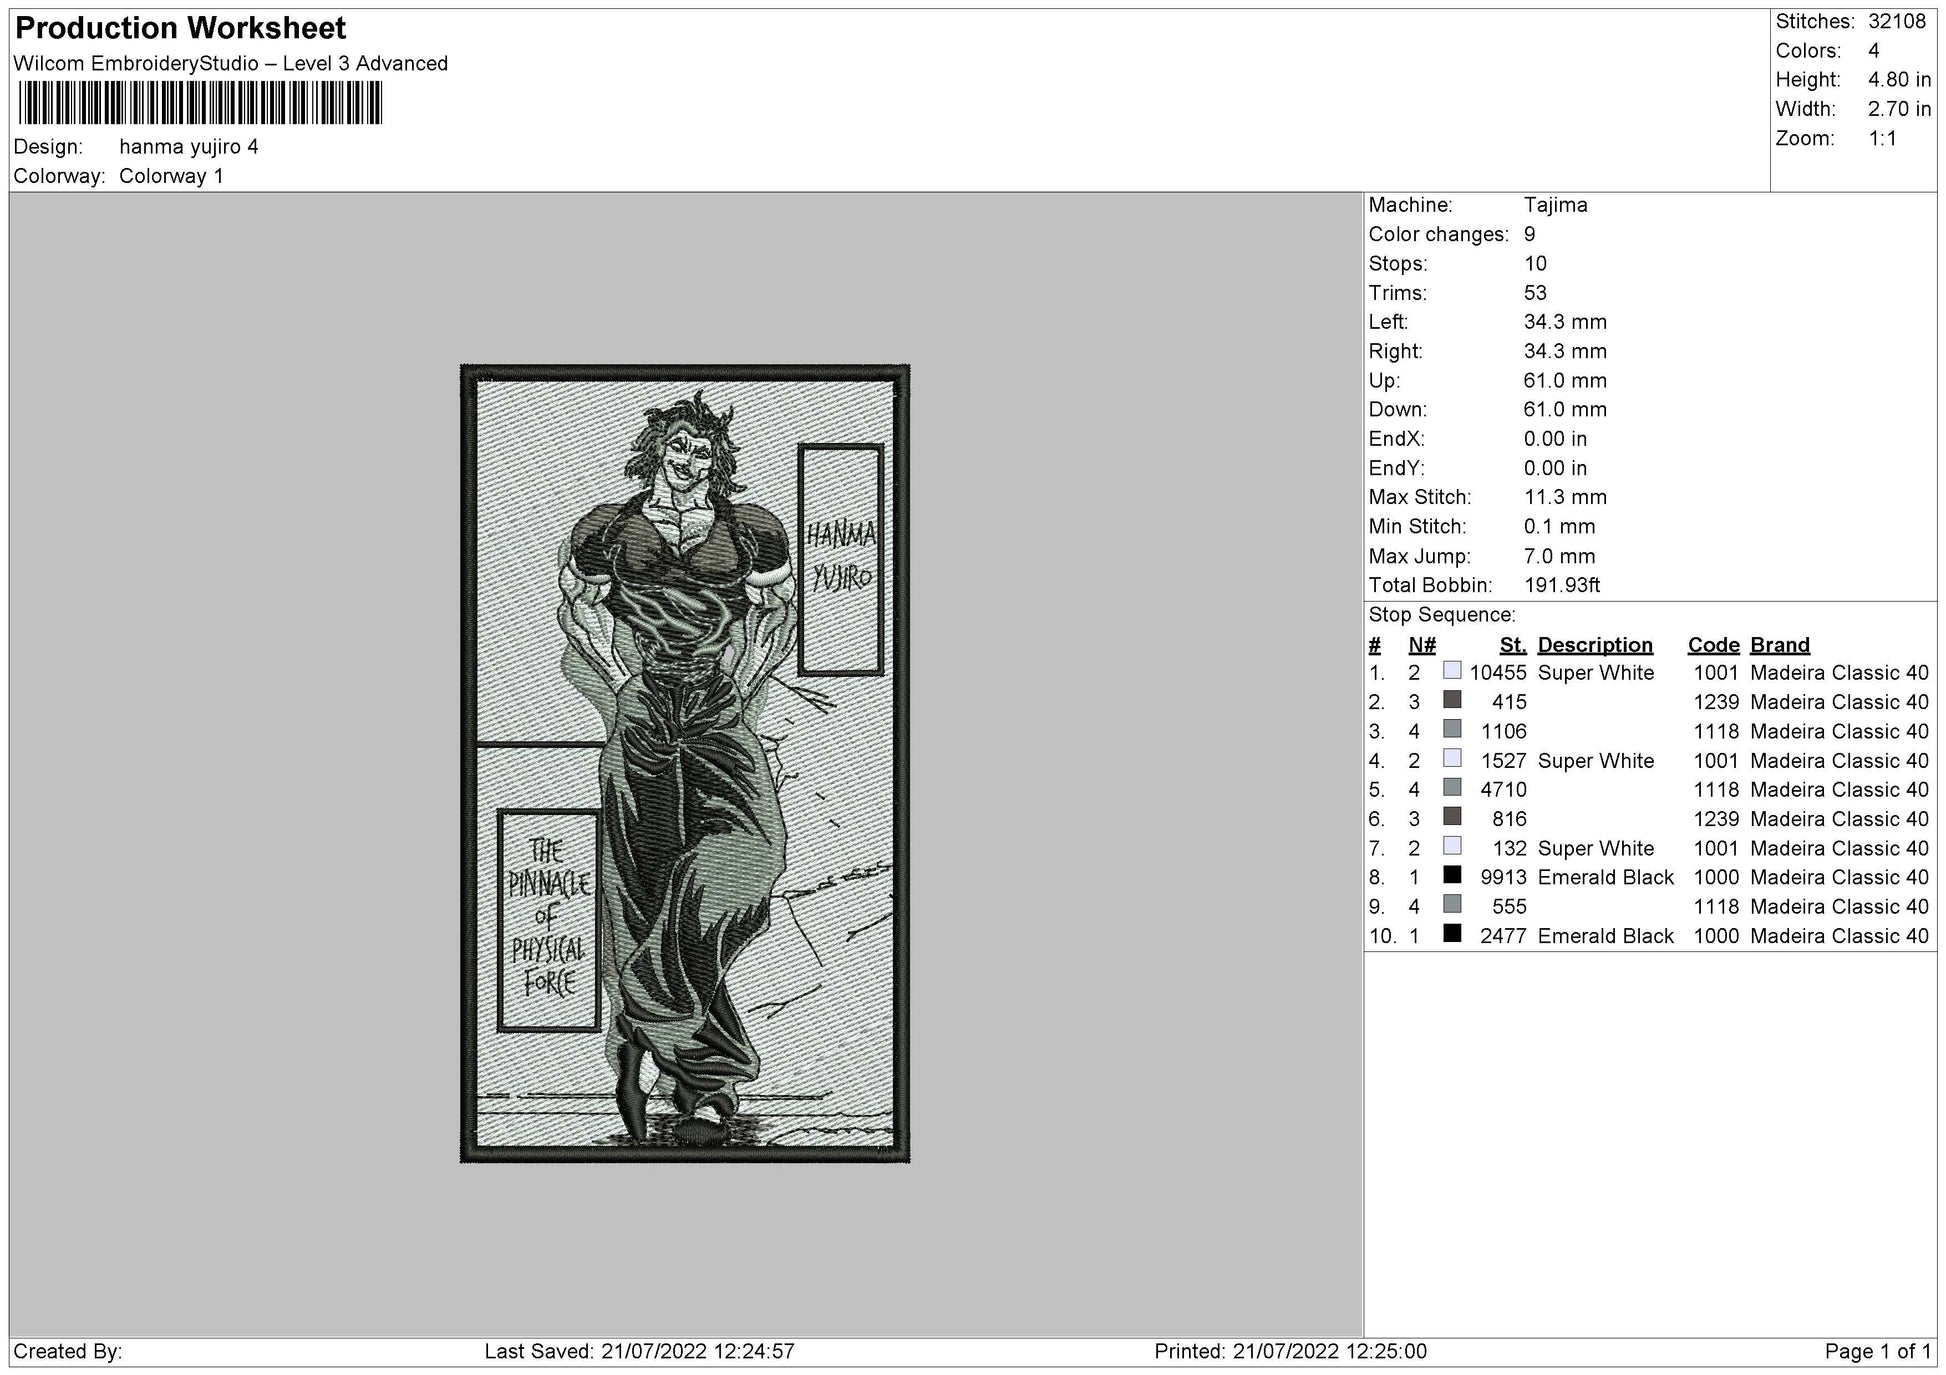1946x1375 pixels.
Task: Click the dark gray swatch in row 6
Action: pos(1452,817)
